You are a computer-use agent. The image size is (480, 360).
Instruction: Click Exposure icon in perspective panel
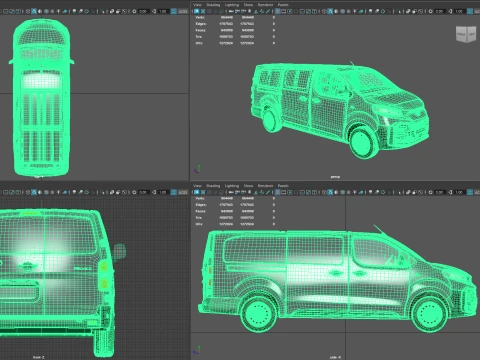430,11
